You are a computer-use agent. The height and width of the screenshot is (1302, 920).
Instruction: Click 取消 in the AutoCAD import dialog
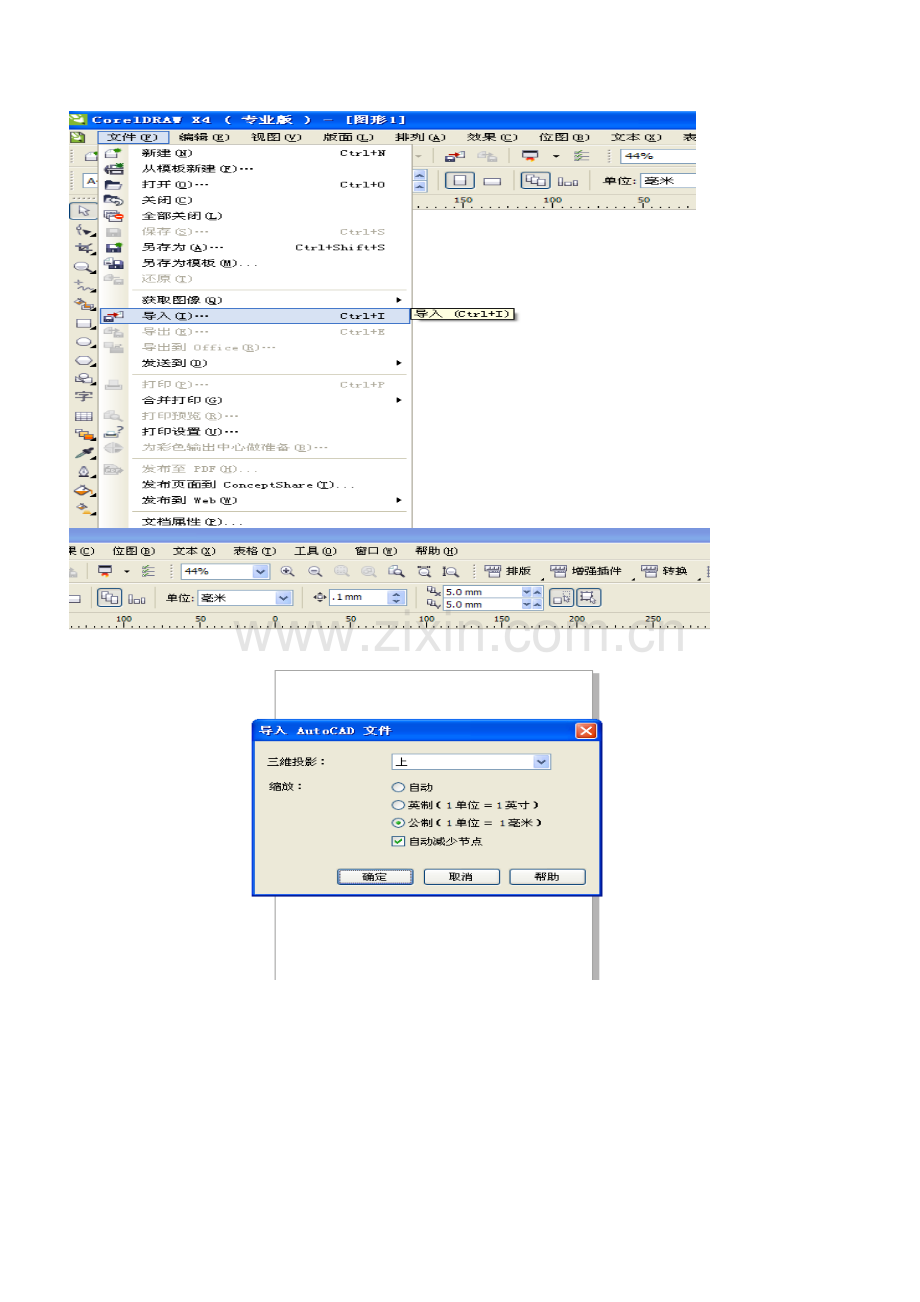461,876
